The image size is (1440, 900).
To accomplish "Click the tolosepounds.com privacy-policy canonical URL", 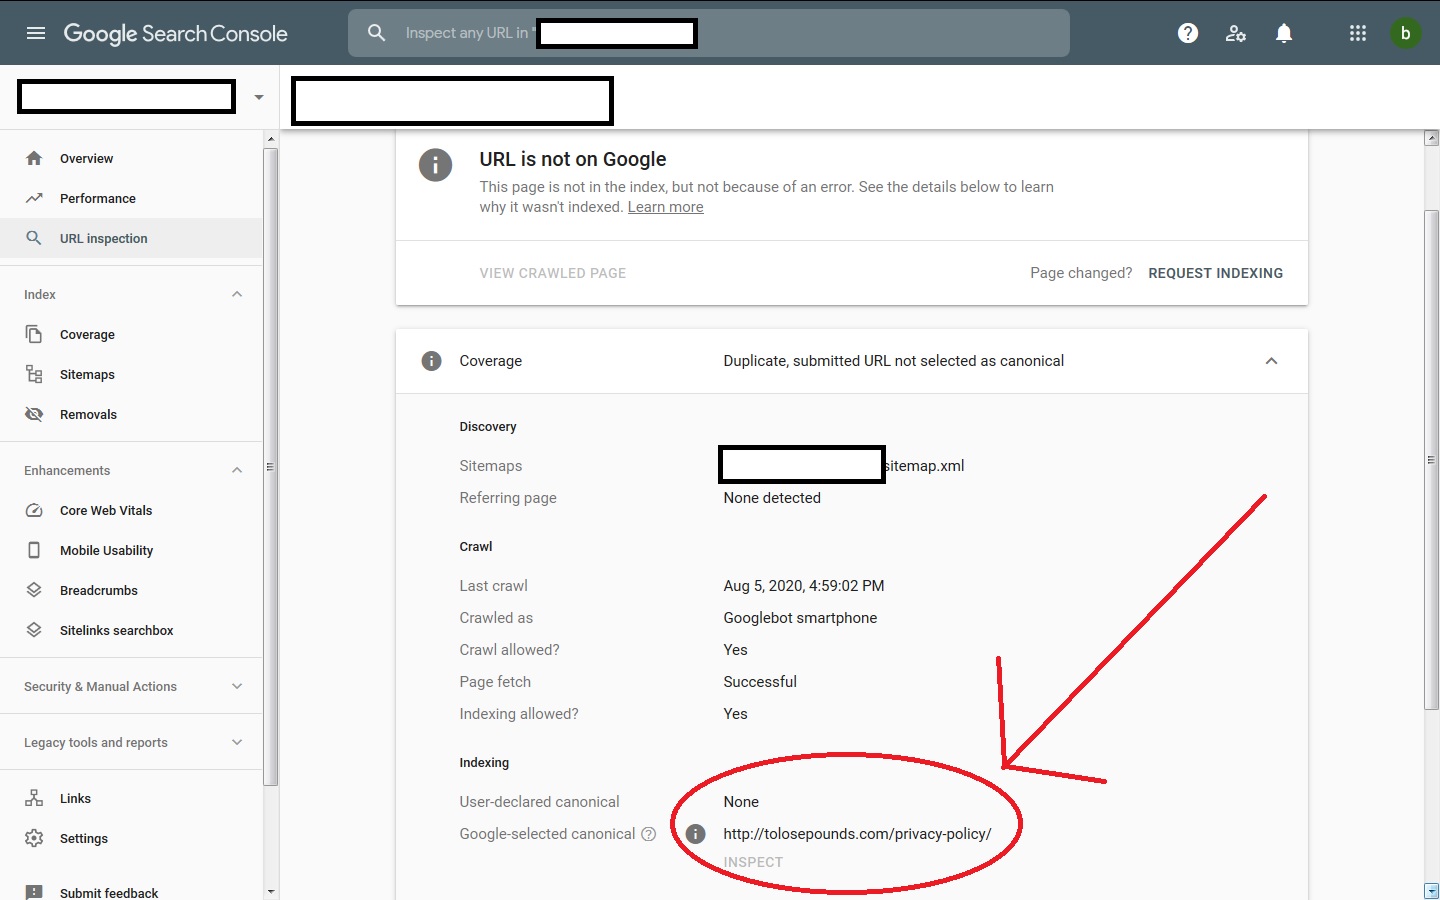I will [x=857, y=834].
